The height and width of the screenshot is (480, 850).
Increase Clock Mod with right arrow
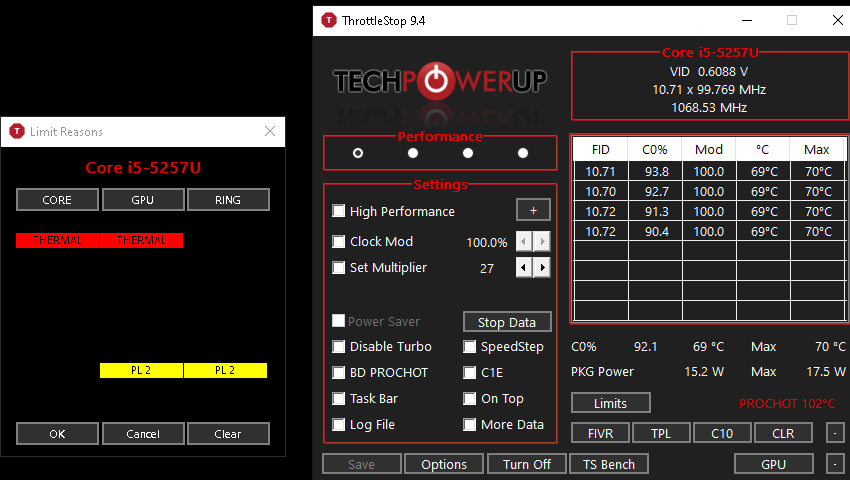point(542,241)
